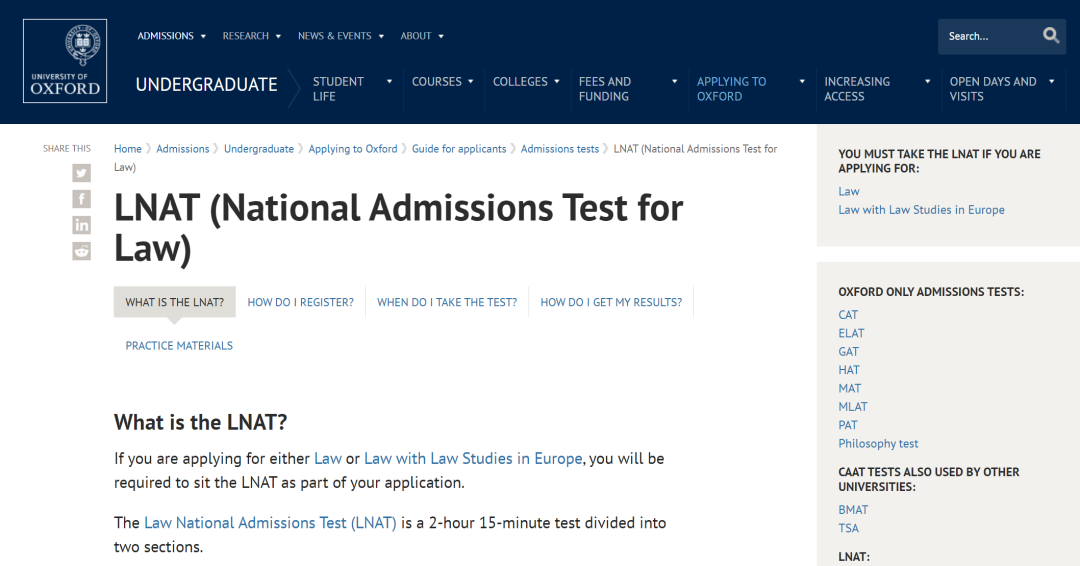Viewport: 1080px width, 566px height.
Task: Click the University of Oxford logo
Action: point(65,61)
